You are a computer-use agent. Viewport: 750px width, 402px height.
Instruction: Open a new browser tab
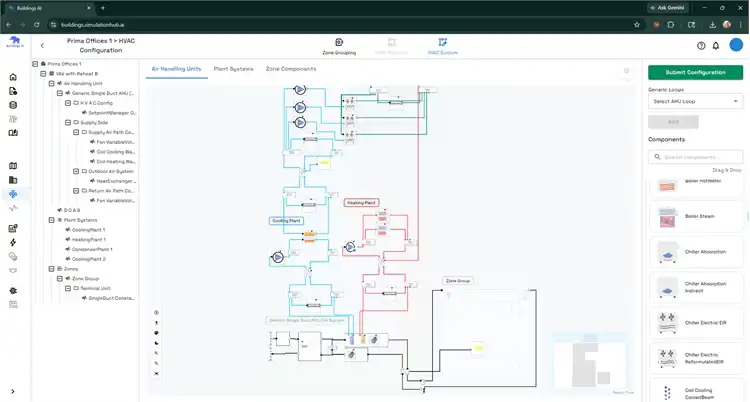[102, 8]
